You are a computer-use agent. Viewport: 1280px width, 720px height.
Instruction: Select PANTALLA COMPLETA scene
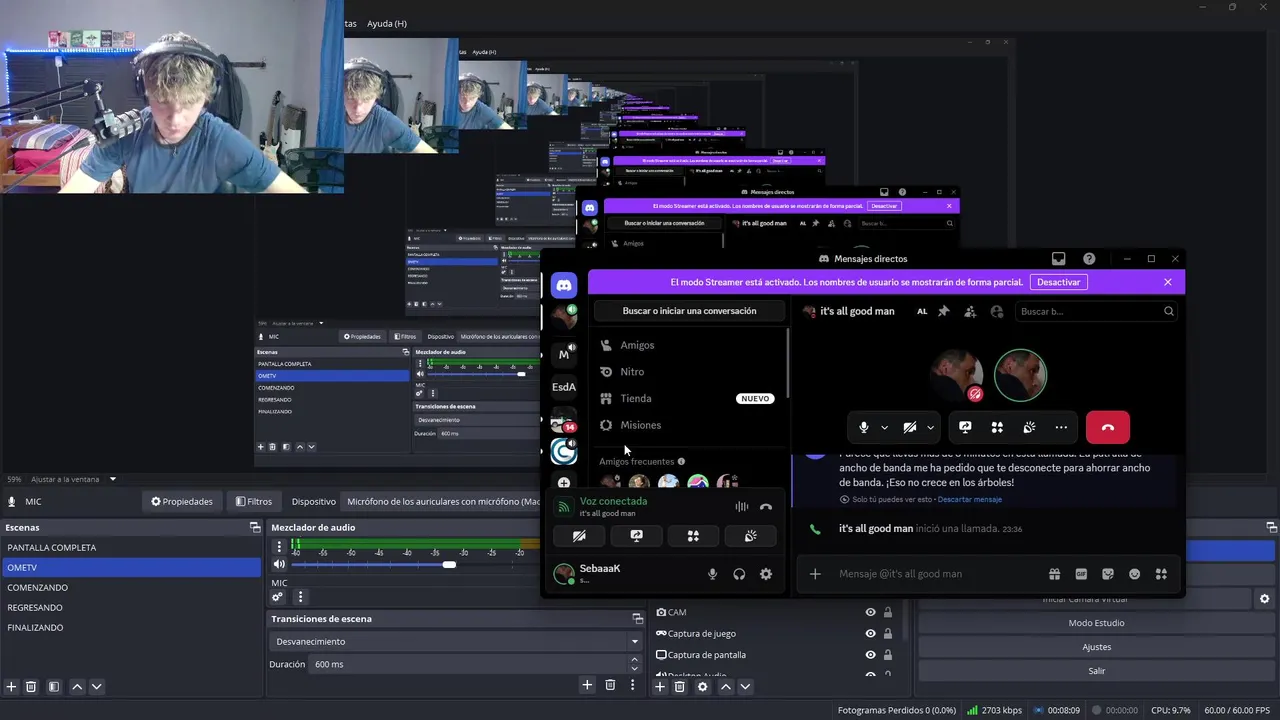coord(132,548)
